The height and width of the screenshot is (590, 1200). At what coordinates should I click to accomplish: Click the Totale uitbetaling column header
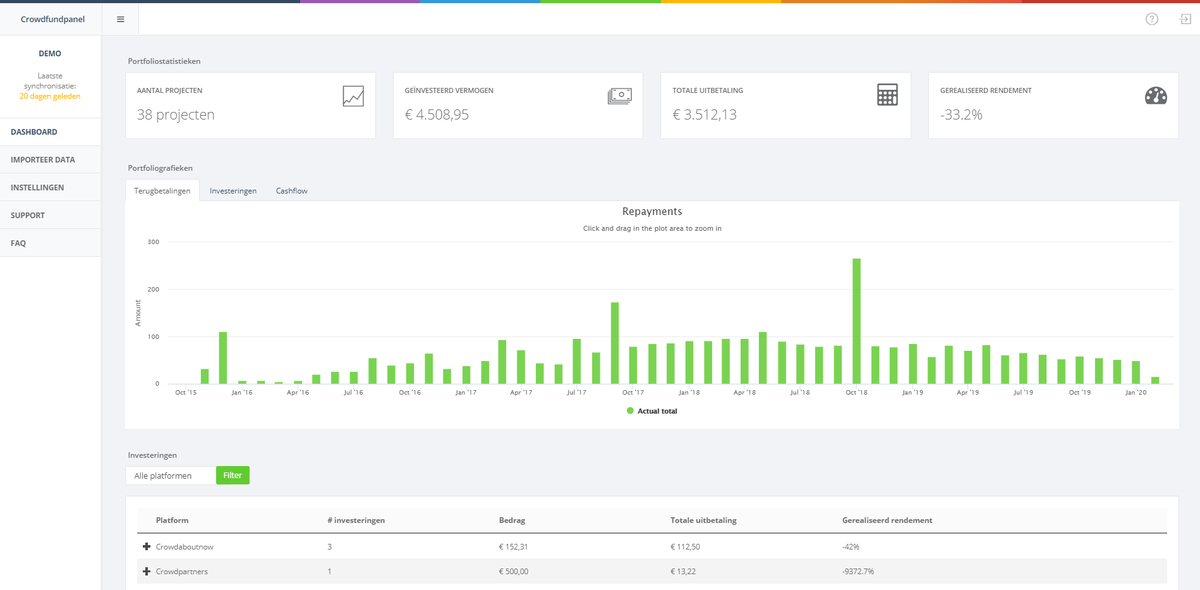pyautogui.click(x=703, y=520)
